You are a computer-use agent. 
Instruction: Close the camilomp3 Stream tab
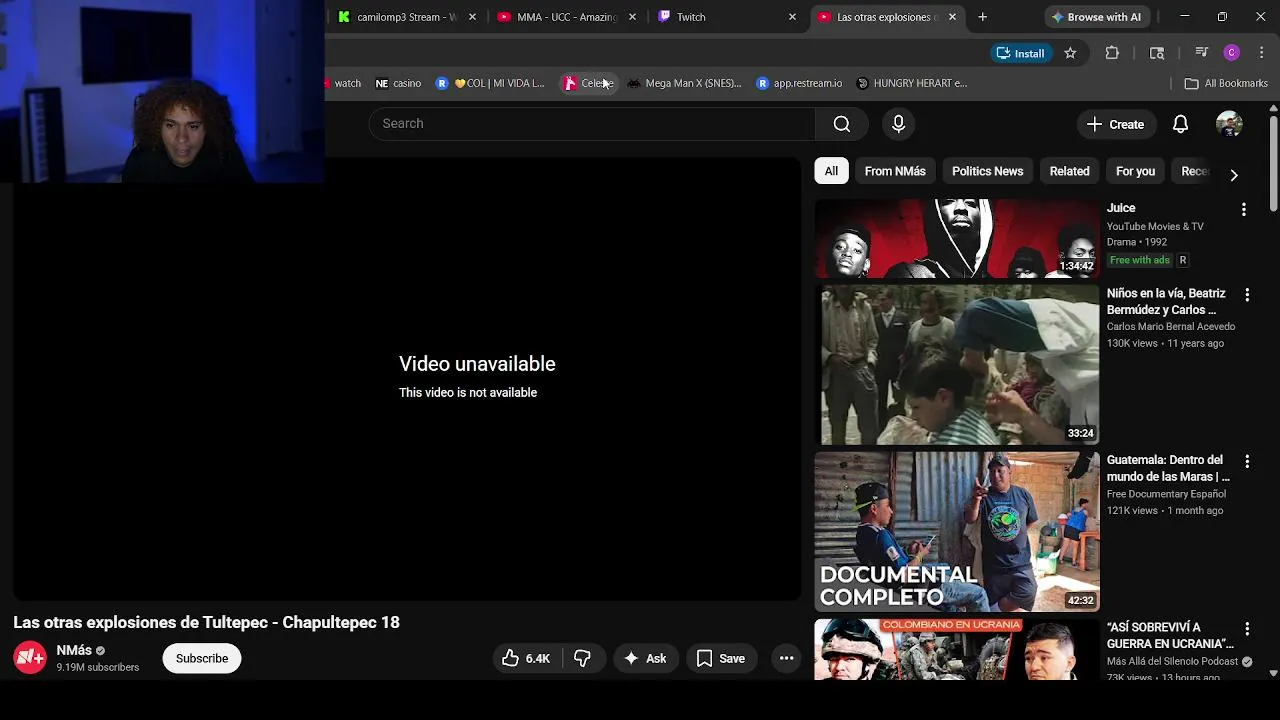click(472, 17)
